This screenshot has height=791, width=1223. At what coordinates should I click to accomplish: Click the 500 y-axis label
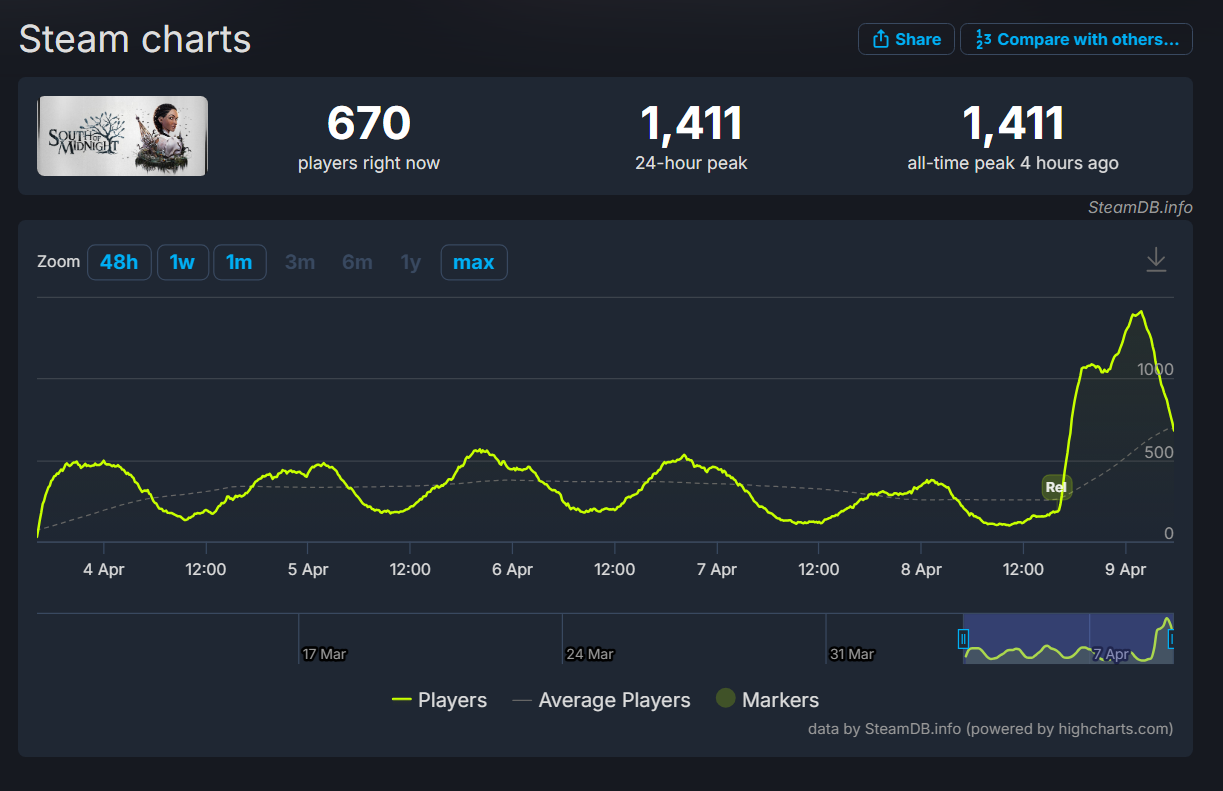coord(1160,452)
